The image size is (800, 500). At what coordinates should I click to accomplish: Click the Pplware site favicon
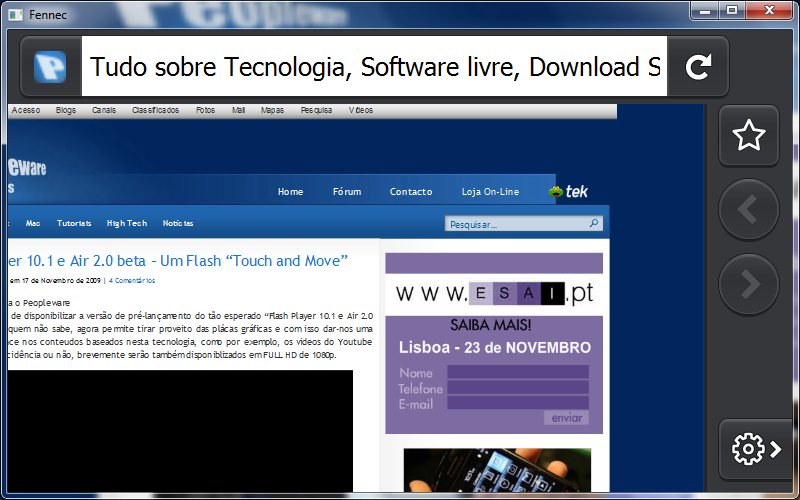point(50,67)
